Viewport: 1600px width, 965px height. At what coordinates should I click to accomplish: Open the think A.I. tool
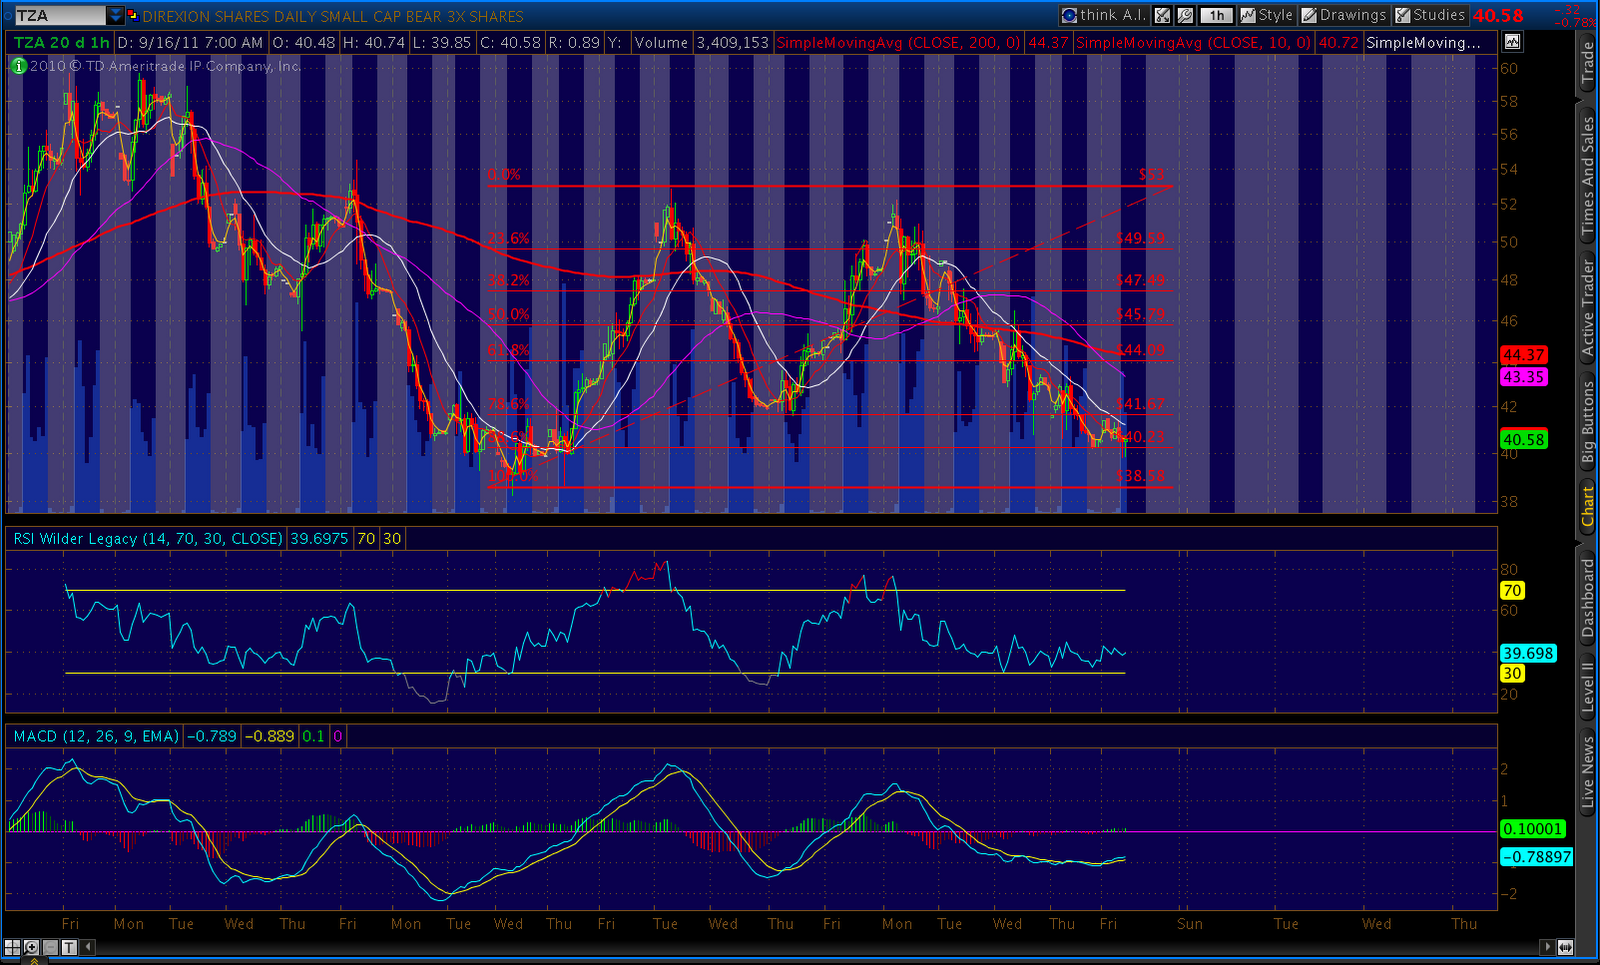point(1104,15)
